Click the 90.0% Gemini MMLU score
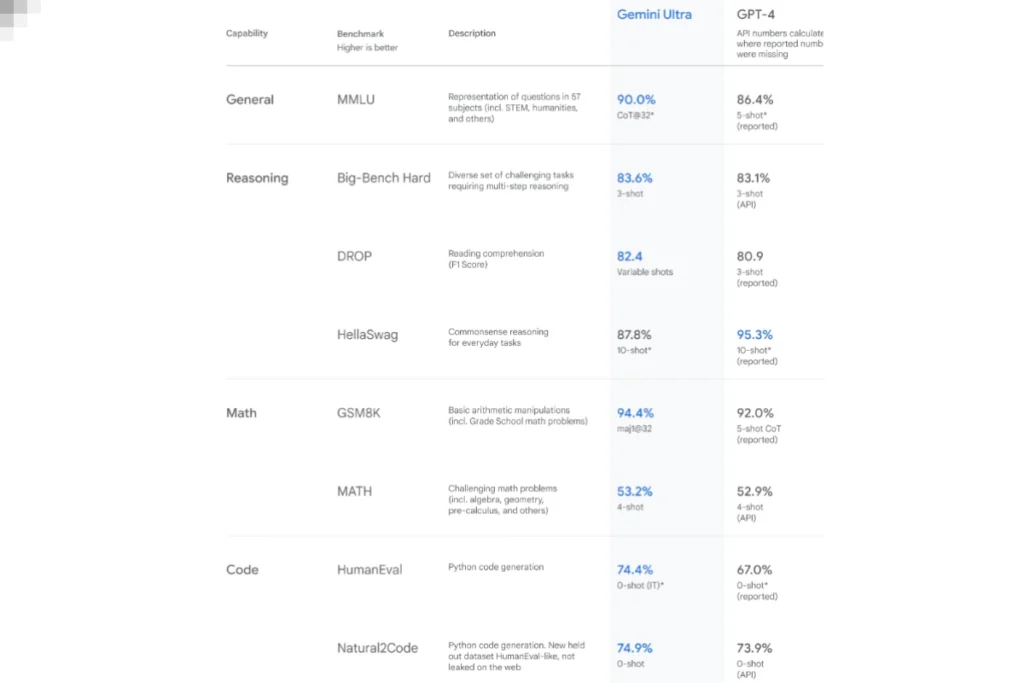The width and height of the screenshot is (1024, 683). coord(635,99)
